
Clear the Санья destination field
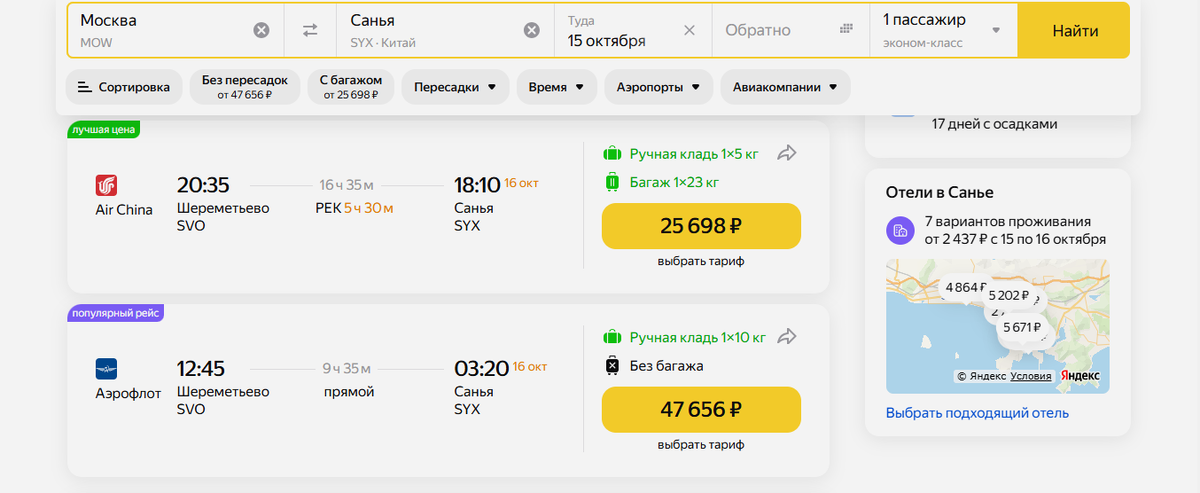pos(532,30)
